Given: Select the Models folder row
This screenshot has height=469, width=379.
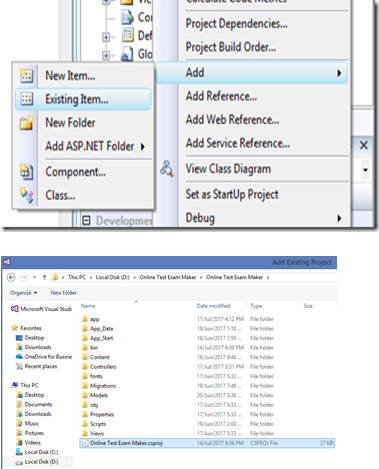Looking at the screenshot, I should [x=207, y=395].
